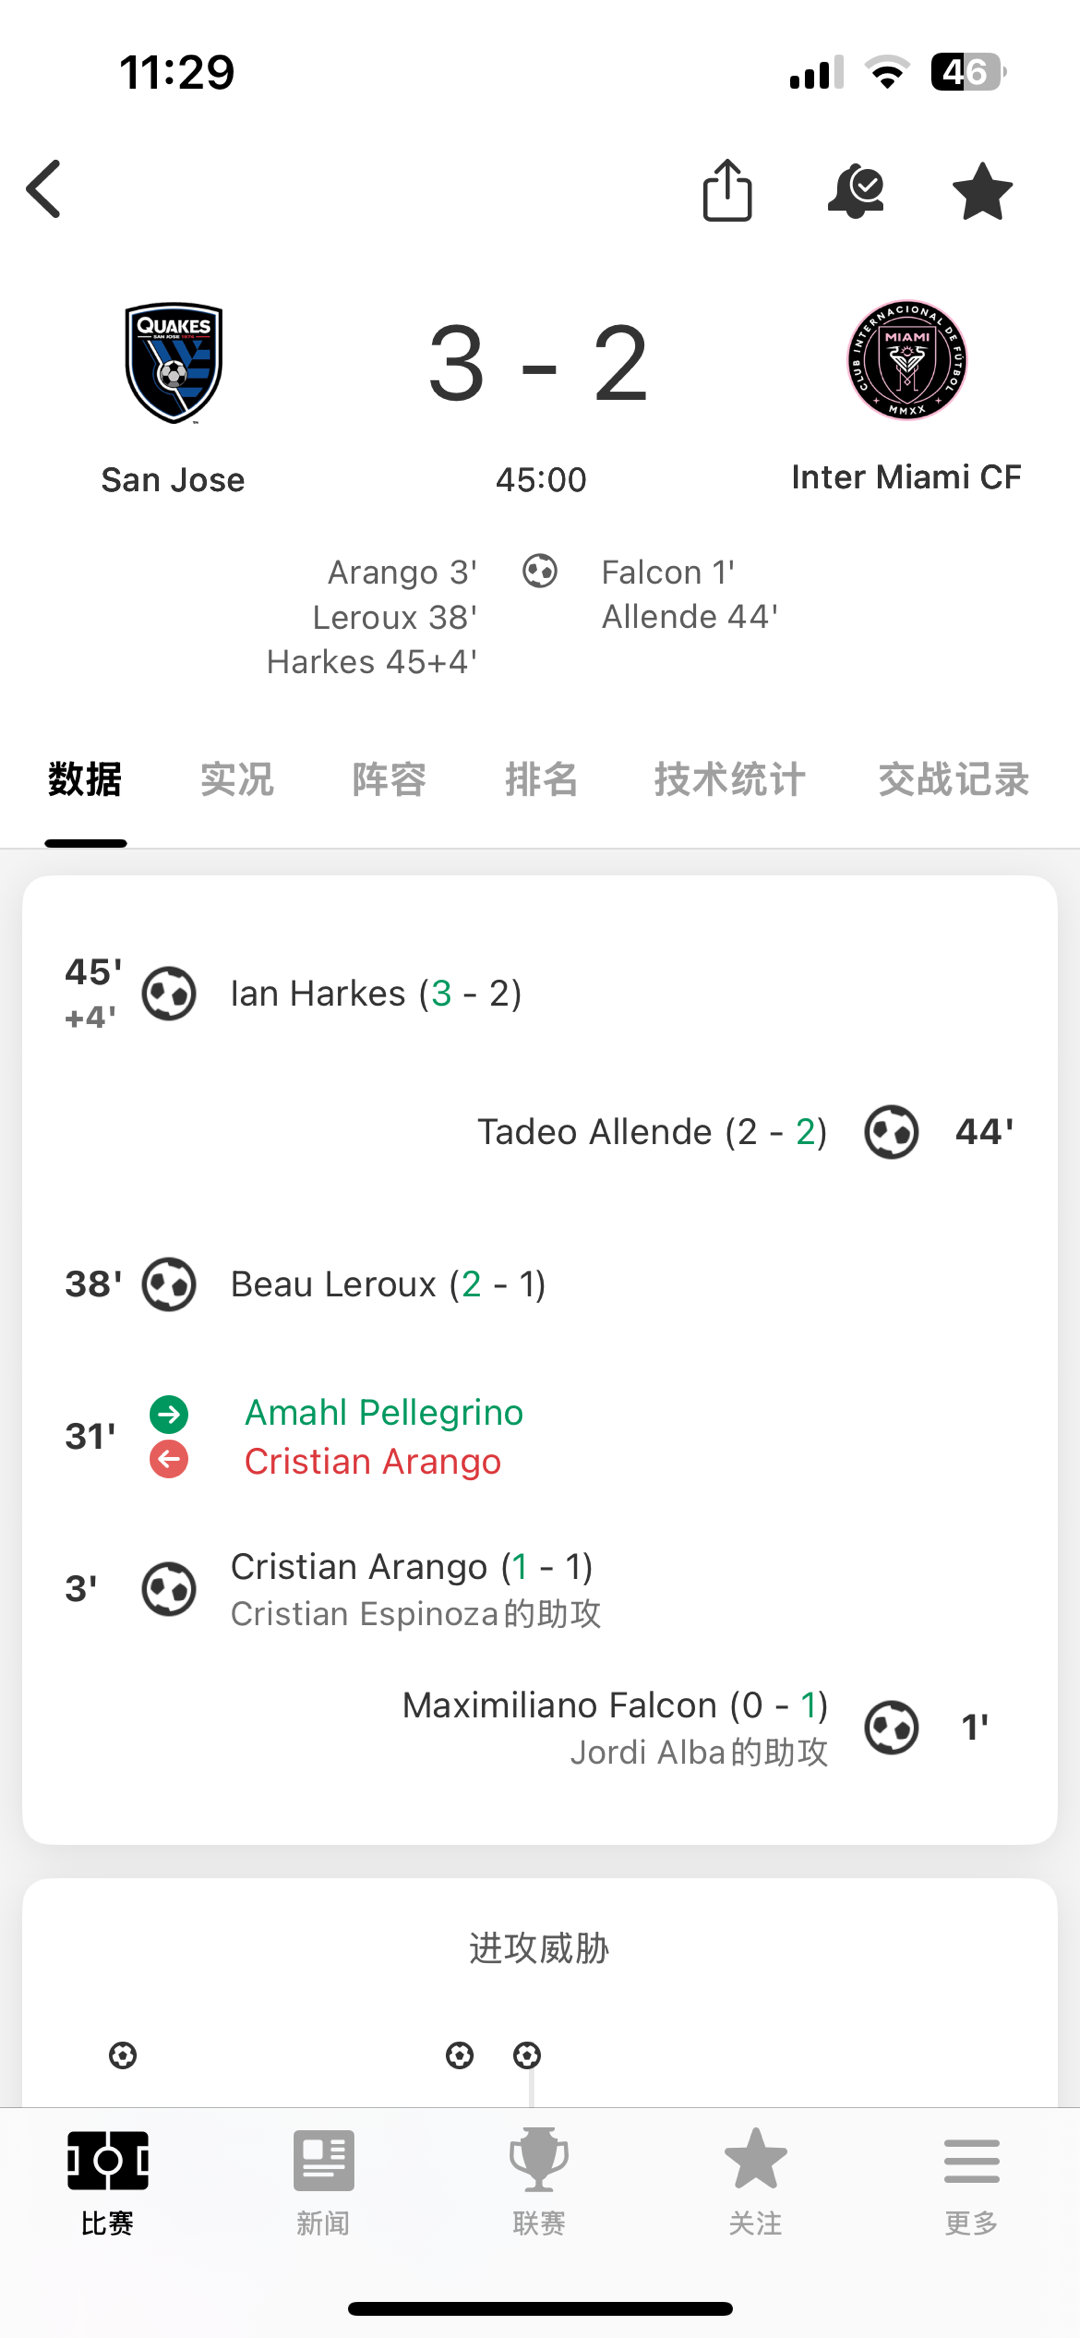The image size is (1080, 2338).
Task: Switch to the 阵容 tab
Action: pyautogui.click(x=389, y=779)
